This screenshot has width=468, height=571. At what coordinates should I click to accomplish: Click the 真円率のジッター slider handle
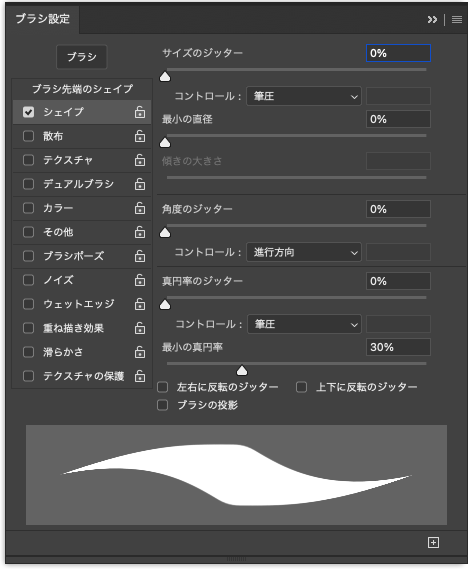(165, 305)
